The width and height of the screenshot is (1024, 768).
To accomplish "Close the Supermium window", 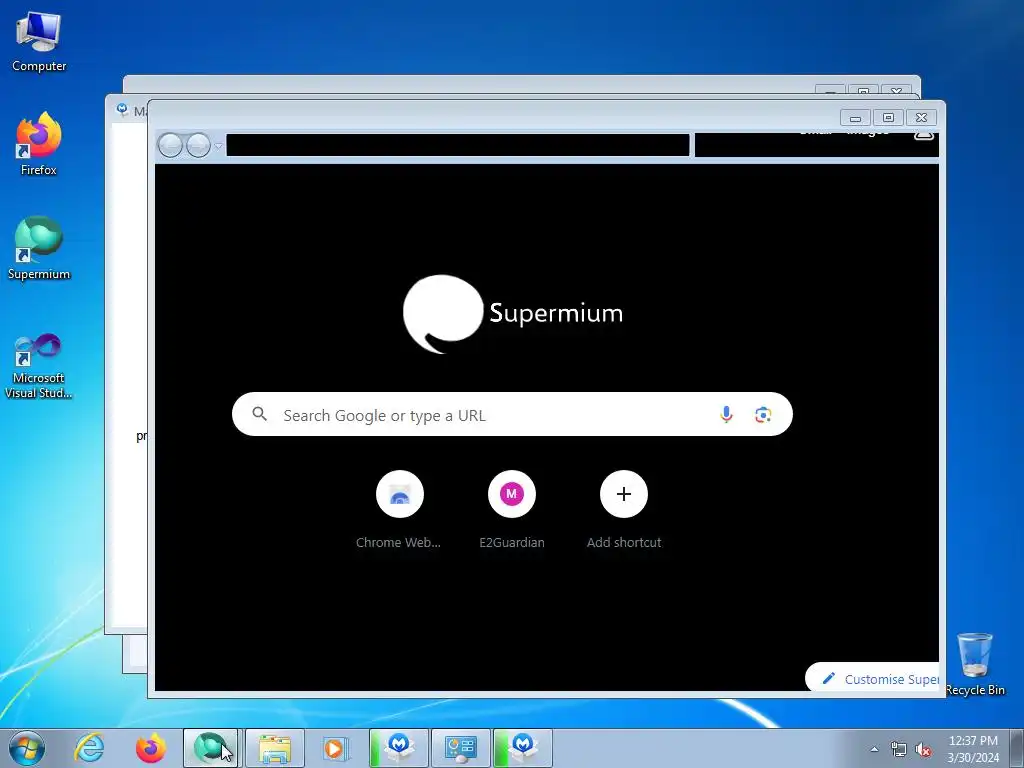I will pyautogui.click(x=921, y=118).
